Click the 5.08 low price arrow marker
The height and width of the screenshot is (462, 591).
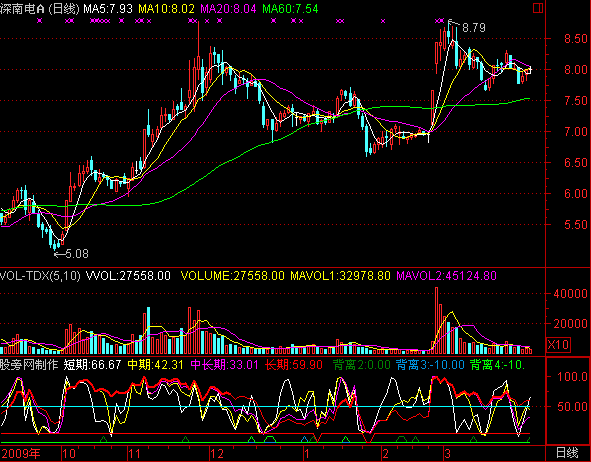[72, 254]
